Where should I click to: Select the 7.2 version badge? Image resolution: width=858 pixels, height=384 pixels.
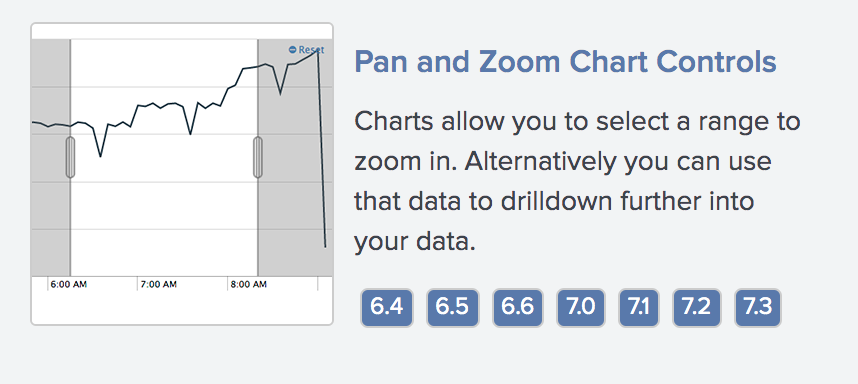pos(697,307)
